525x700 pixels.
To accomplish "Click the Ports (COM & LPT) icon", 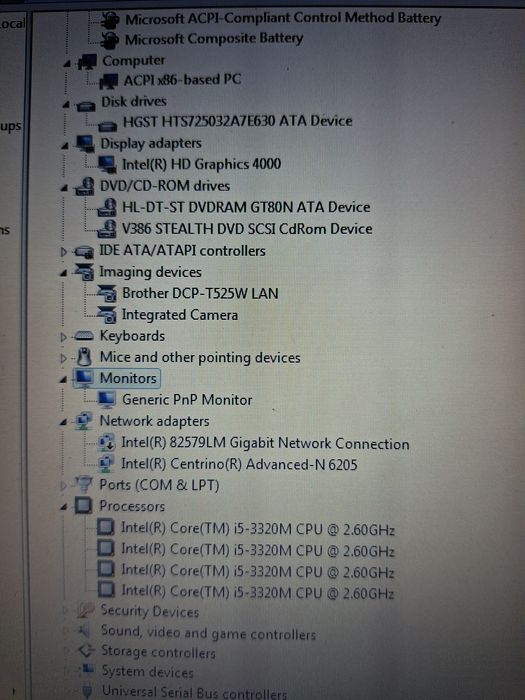I will coord(83,484).
